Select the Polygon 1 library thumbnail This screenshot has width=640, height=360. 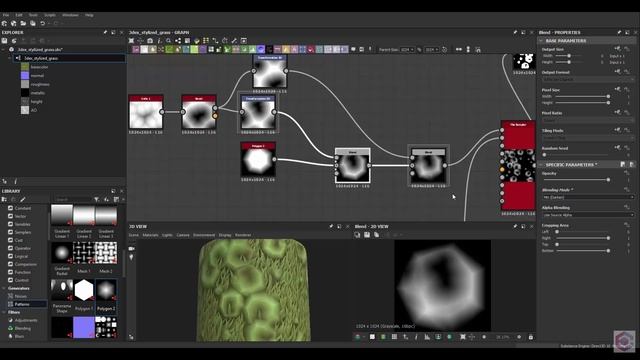point(84,290)
